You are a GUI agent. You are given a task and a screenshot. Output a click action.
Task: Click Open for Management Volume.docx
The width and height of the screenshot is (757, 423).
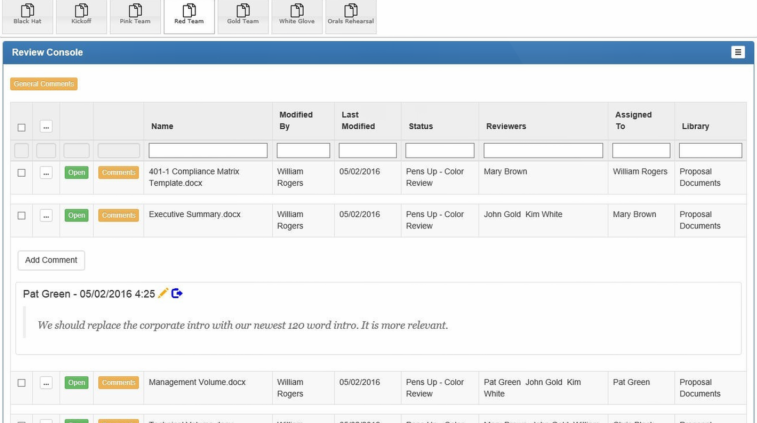pos(76,382)
